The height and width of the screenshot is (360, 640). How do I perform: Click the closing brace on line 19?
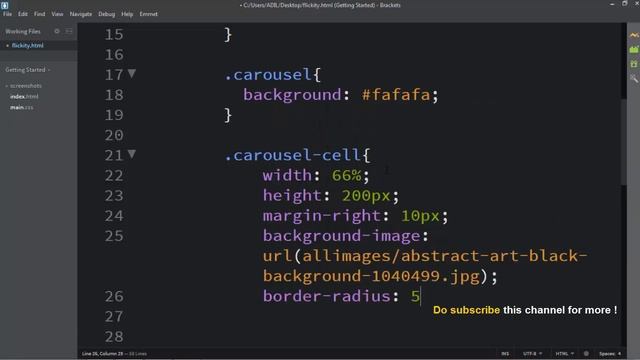coord(228,115)
